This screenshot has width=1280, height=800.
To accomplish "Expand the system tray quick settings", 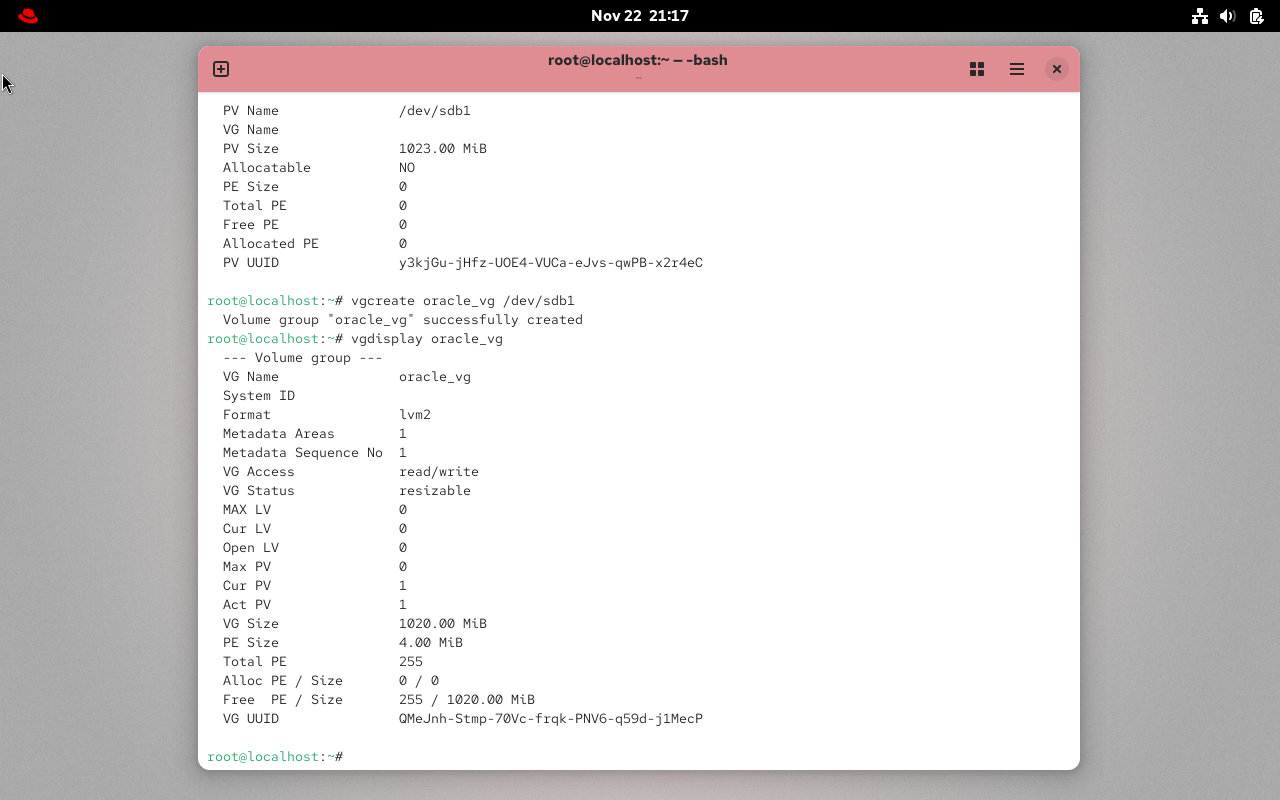I will point(1227,15).
